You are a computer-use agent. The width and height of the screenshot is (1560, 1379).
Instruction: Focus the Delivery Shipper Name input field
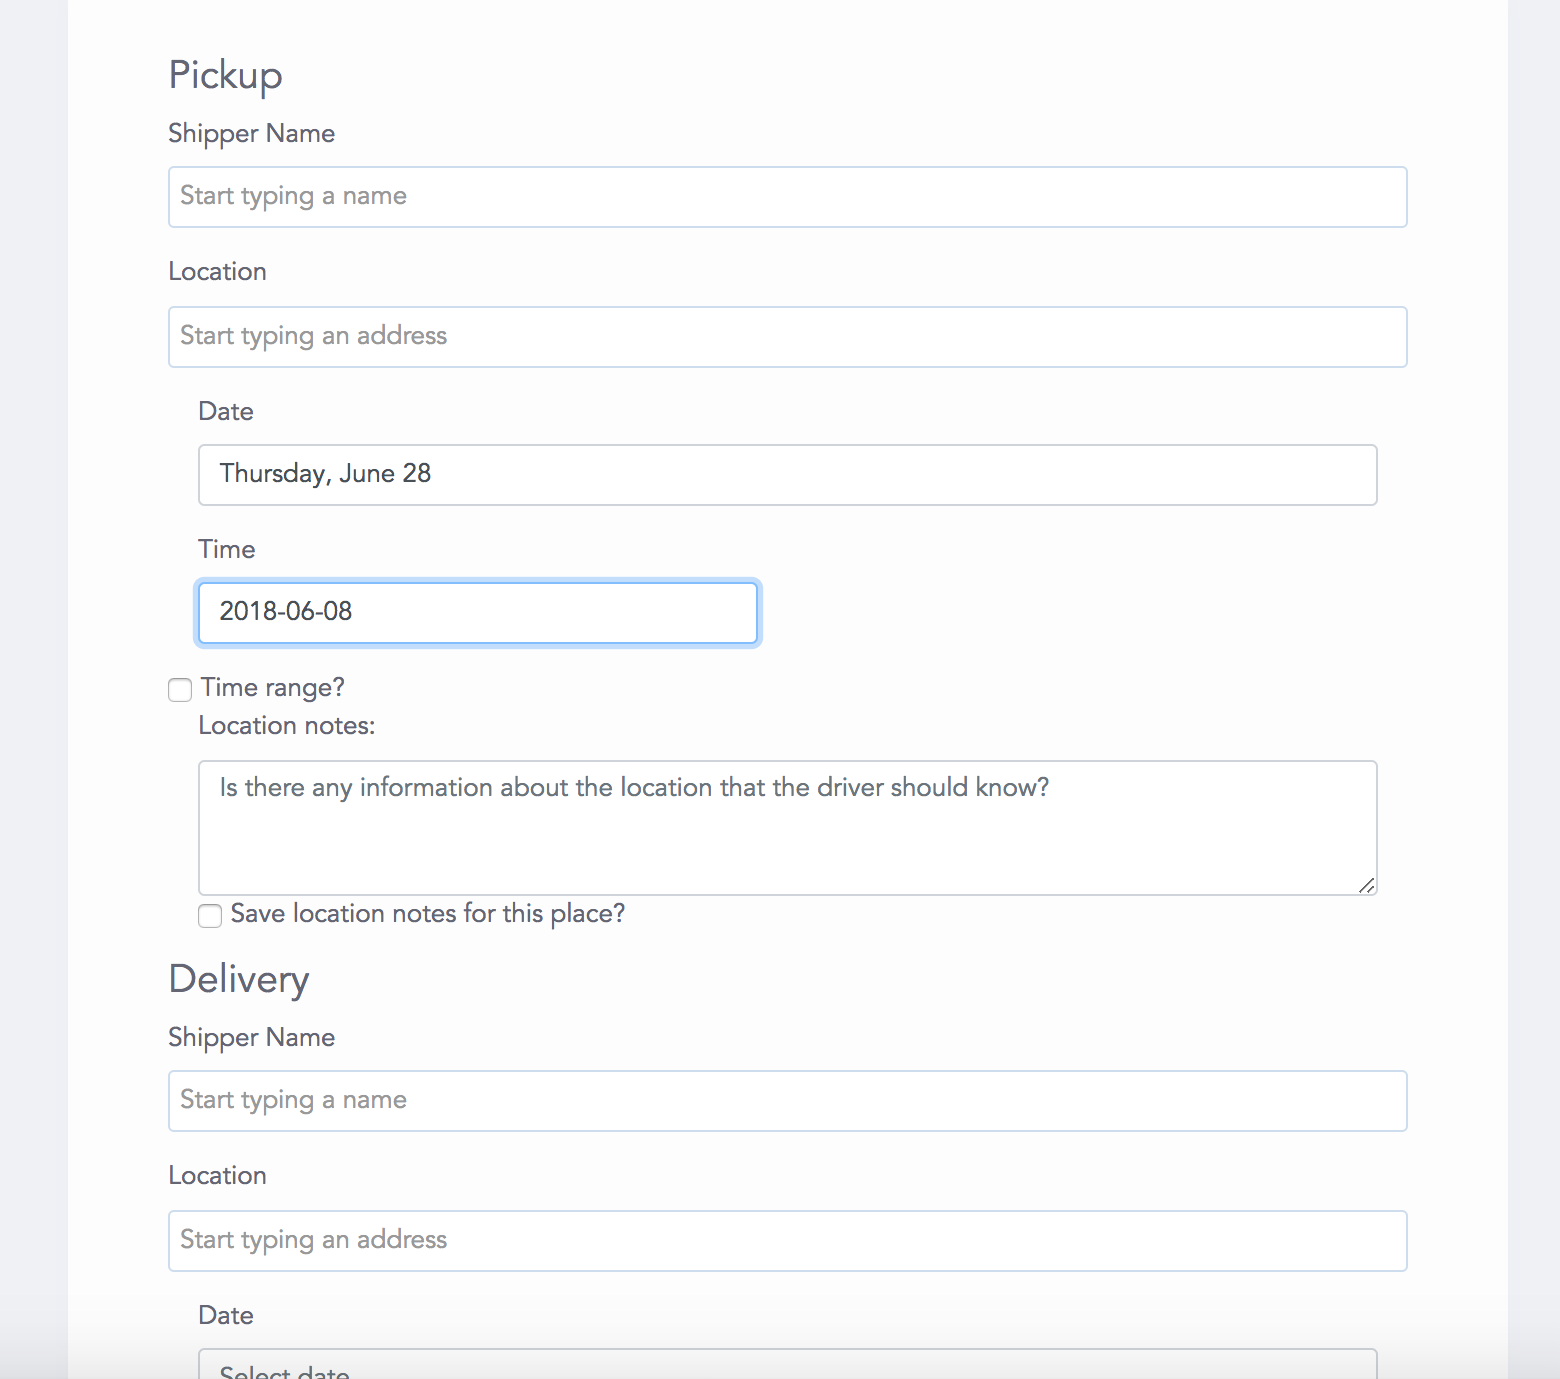787,1101
